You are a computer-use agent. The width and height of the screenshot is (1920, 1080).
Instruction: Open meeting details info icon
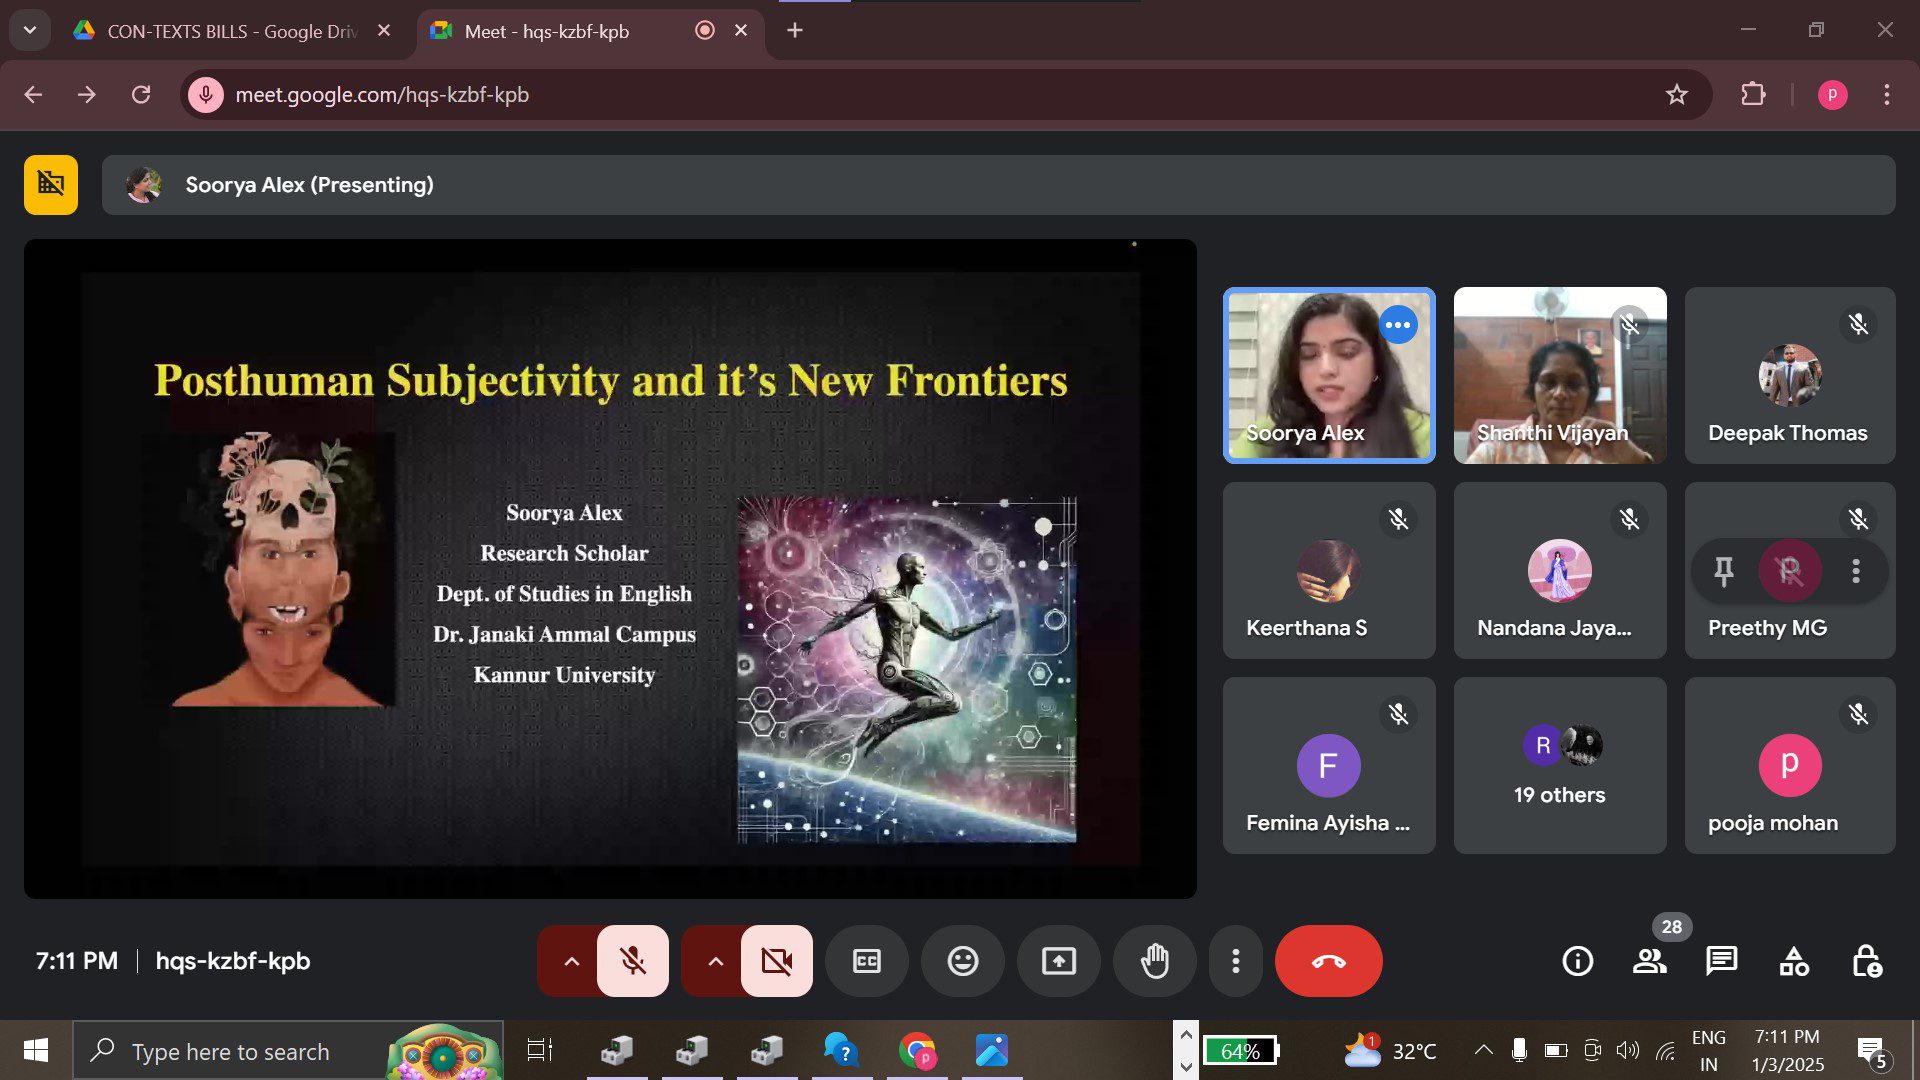1577,961
